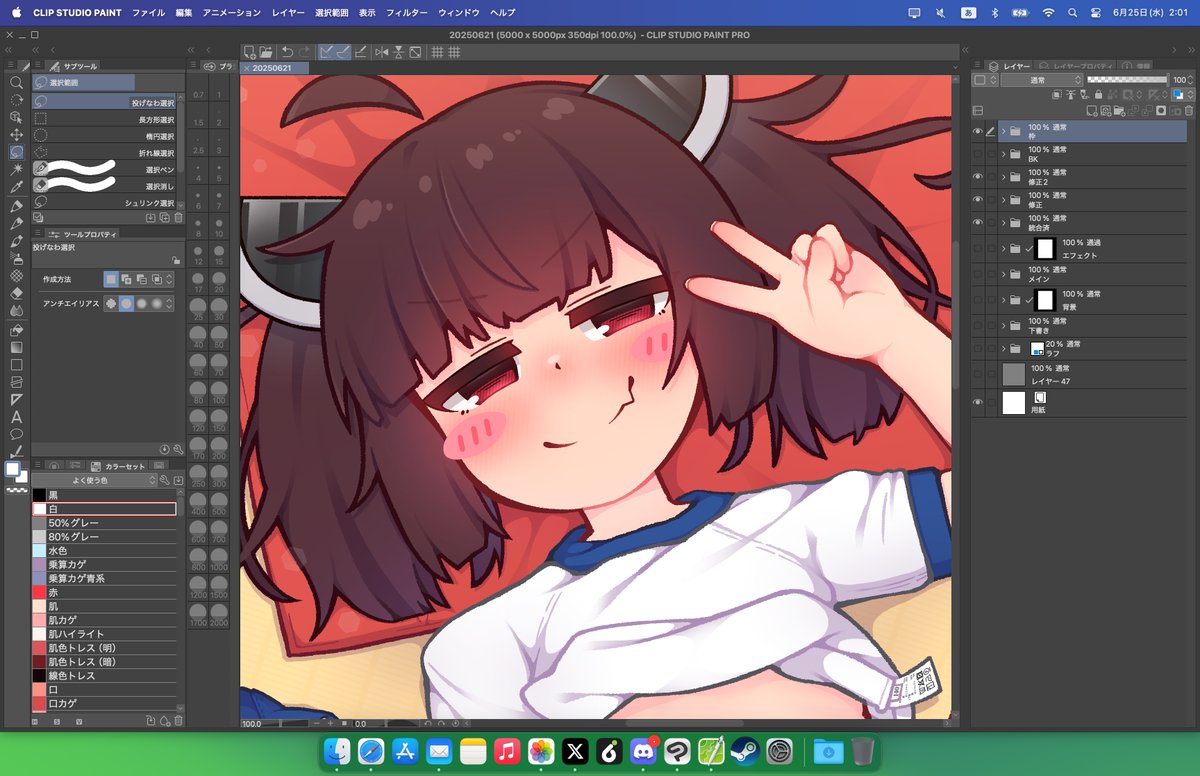Click the Redo arrow in the command bar
Screen dimensions: 1200x776
pos(303,52)
